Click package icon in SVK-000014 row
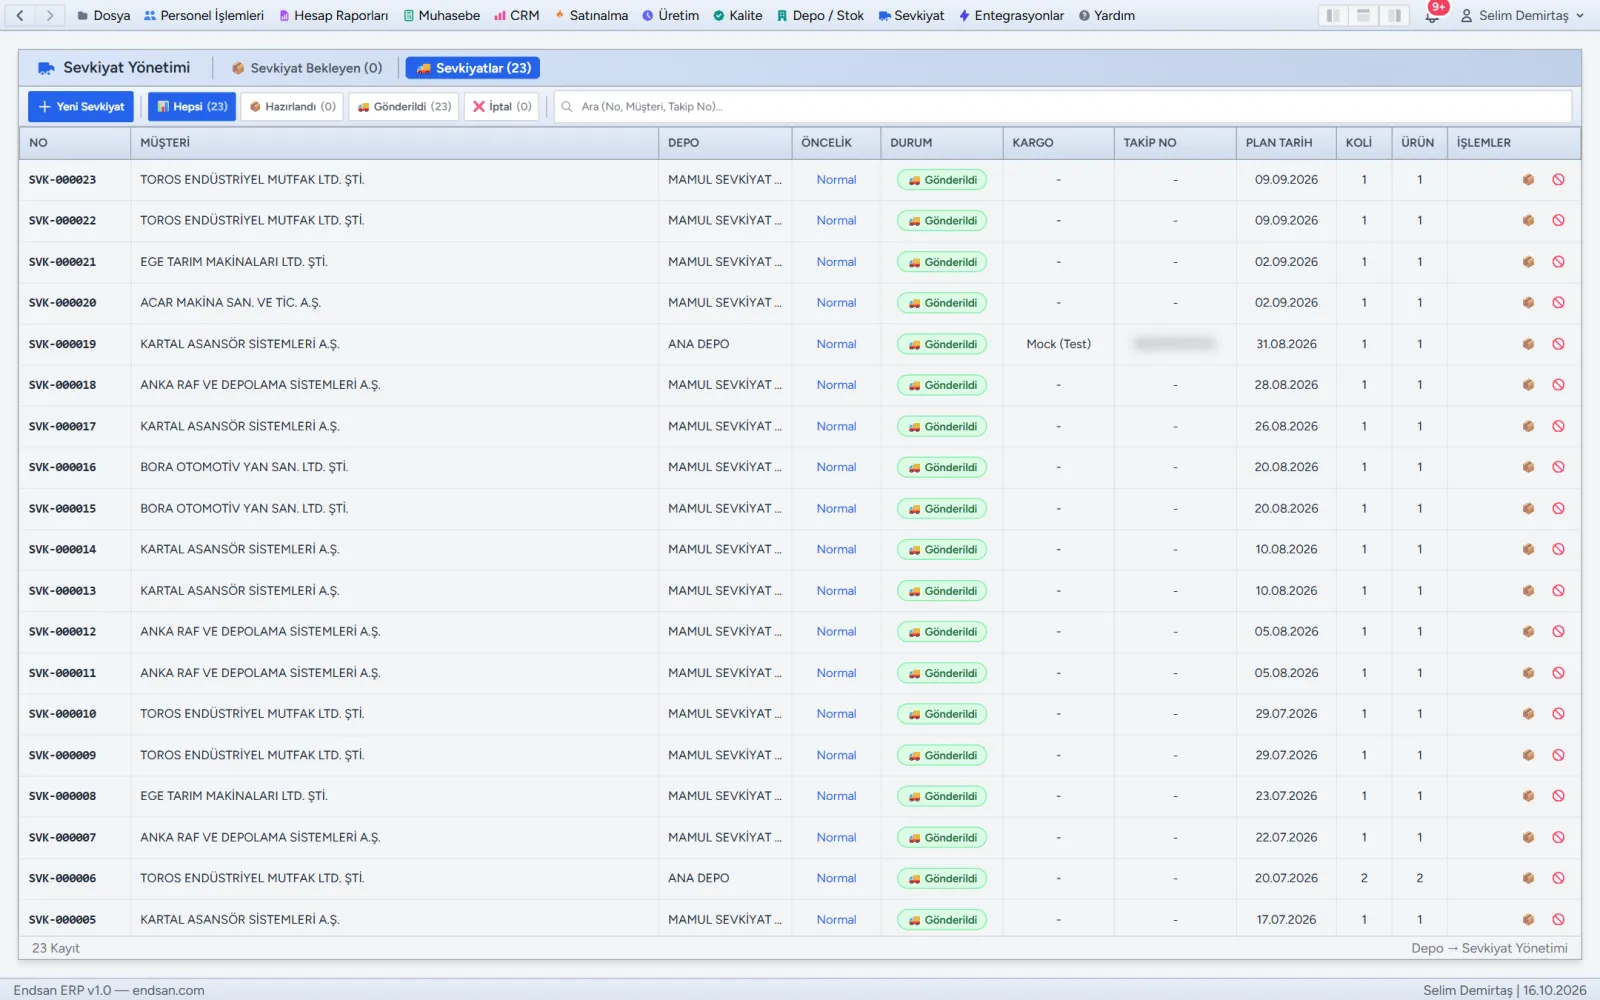The height and width of the screenshot is (1000, 1600). click(x=1528, y=549)
